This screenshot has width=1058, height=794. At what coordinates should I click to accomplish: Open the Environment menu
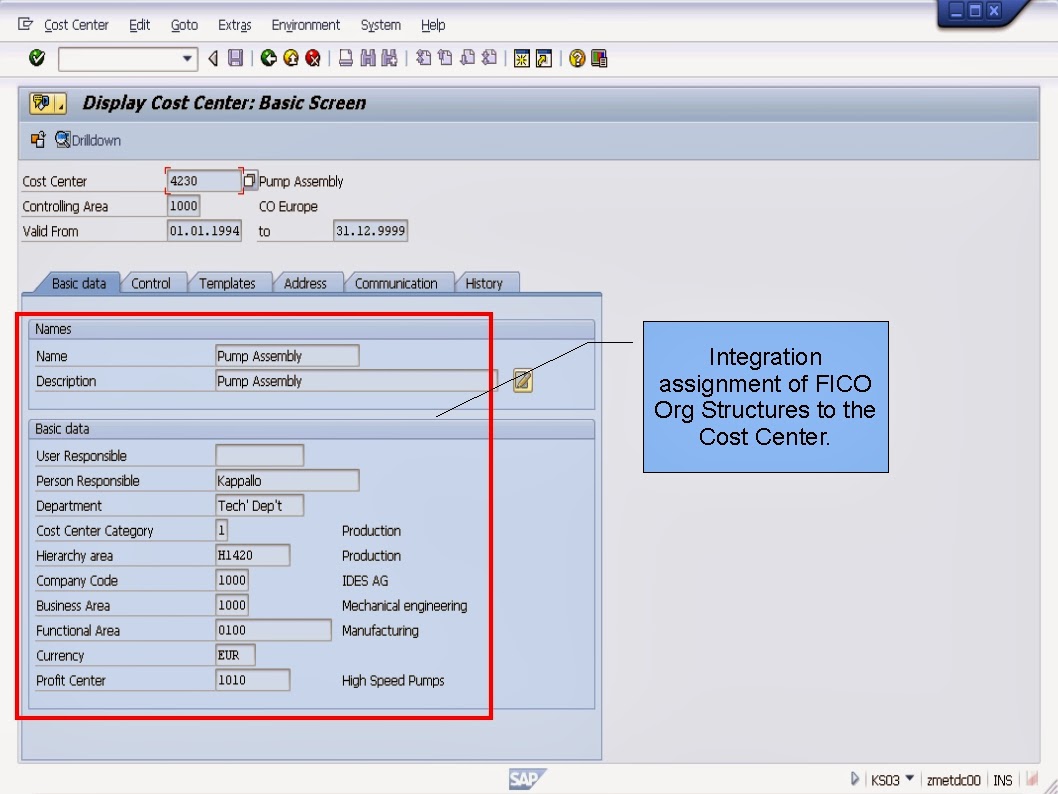[306, 25]
